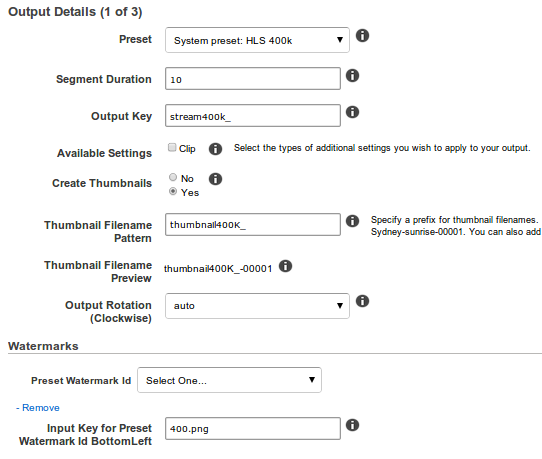
Task: Open the Output Rotation auto dropdown
Action: 257,306
